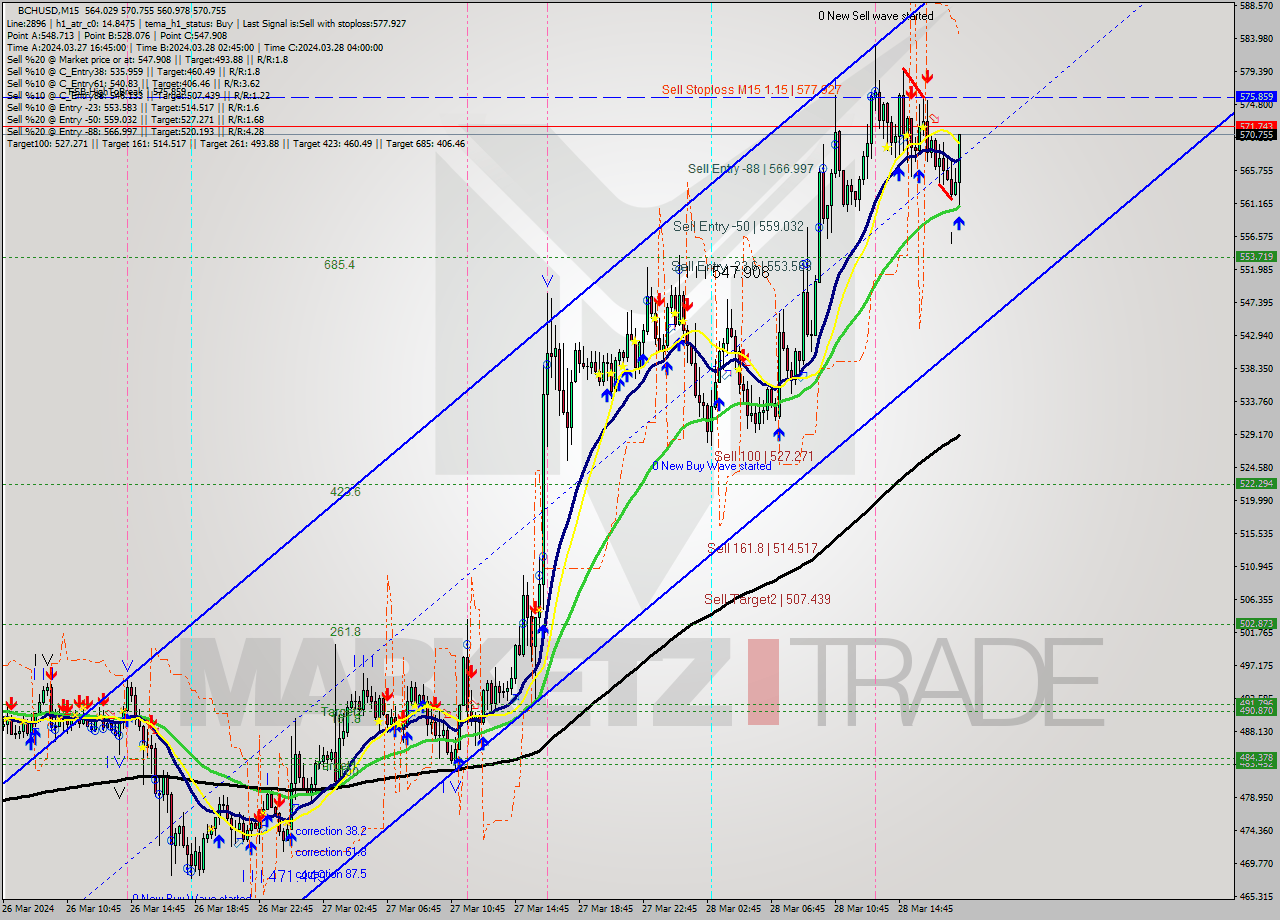Click the 465.315 price axis value

1256,896
